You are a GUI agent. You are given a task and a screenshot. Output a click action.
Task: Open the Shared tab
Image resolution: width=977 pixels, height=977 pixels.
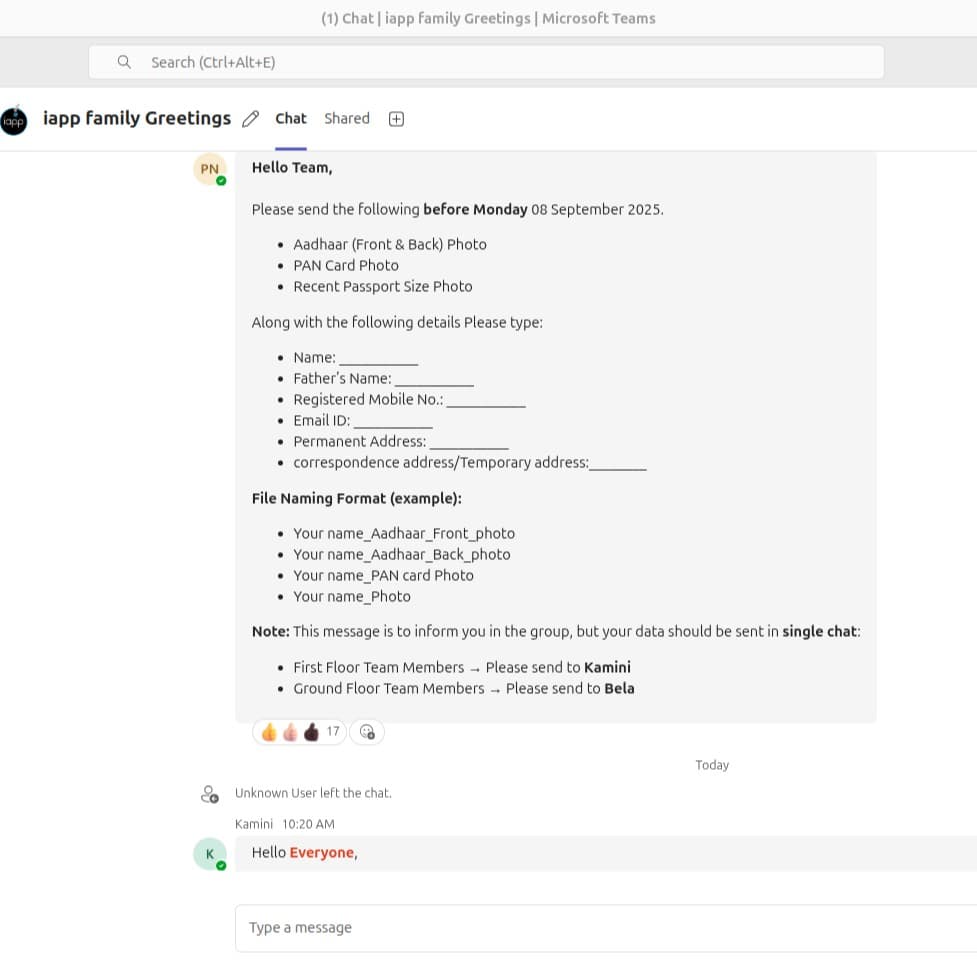click(346, 118)
